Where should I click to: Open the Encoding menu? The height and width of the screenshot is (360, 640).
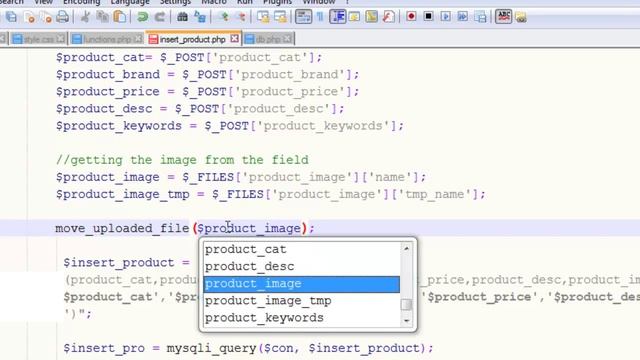click(x=81, y=2)
